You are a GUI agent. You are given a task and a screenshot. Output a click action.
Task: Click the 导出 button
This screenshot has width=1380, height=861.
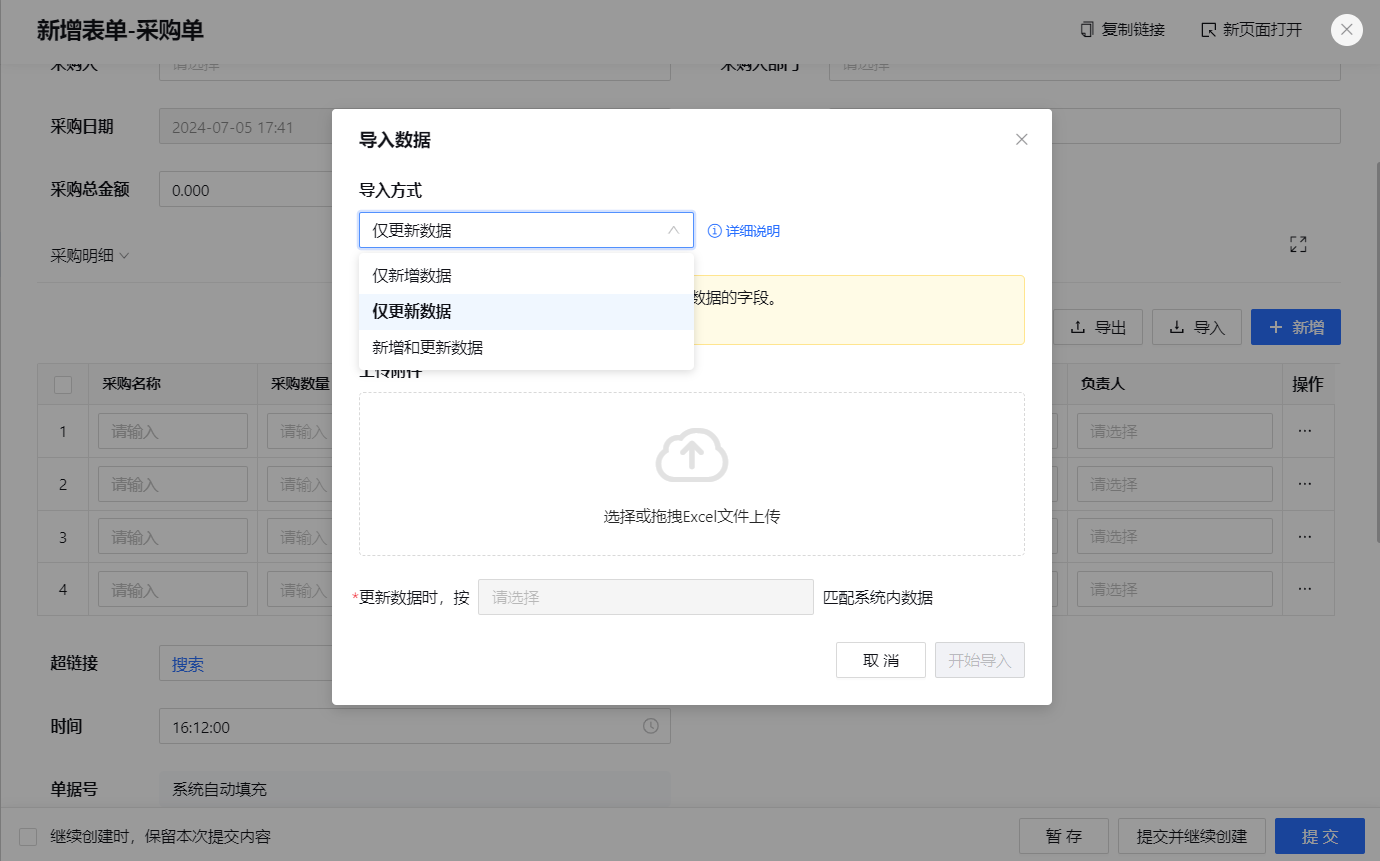tap(1098, 327)
